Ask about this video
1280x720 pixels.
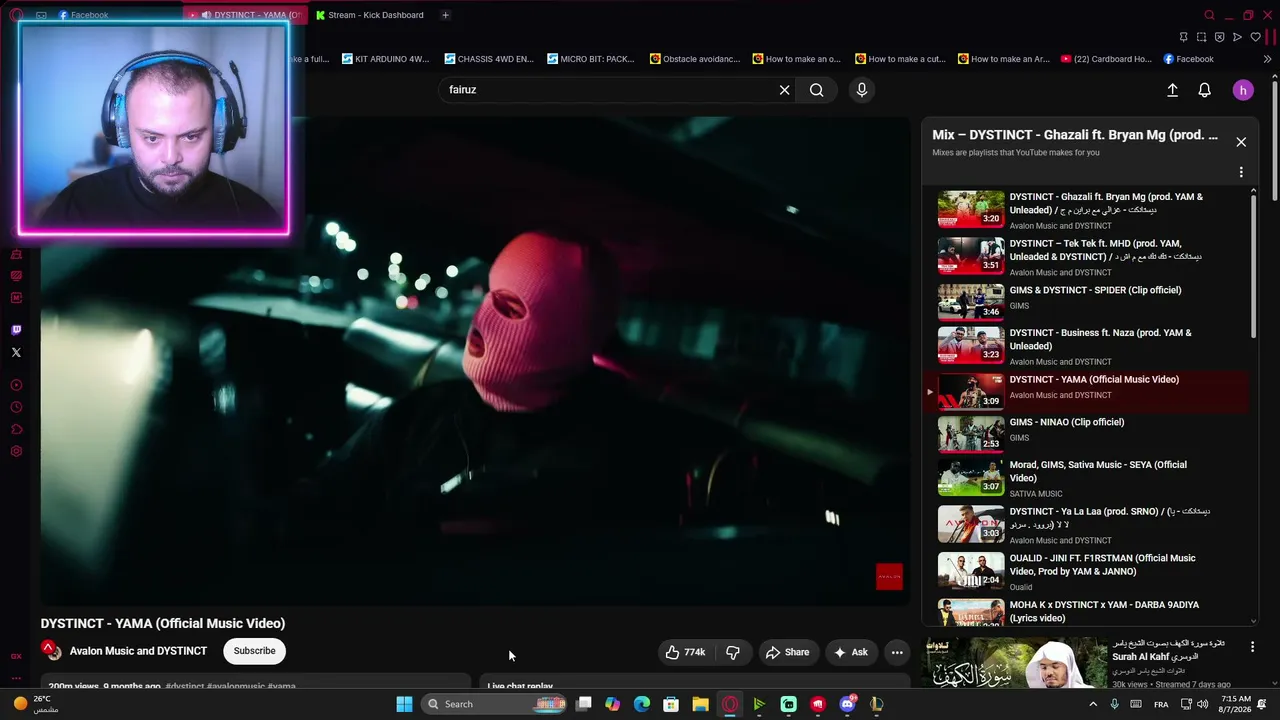coord(851,652)
